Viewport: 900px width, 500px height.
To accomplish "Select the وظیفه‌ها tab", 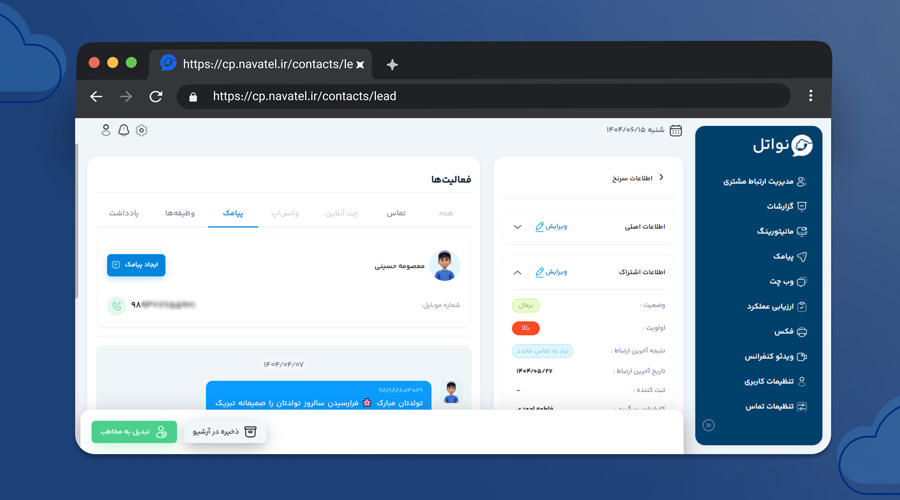I will pos(180,213).
